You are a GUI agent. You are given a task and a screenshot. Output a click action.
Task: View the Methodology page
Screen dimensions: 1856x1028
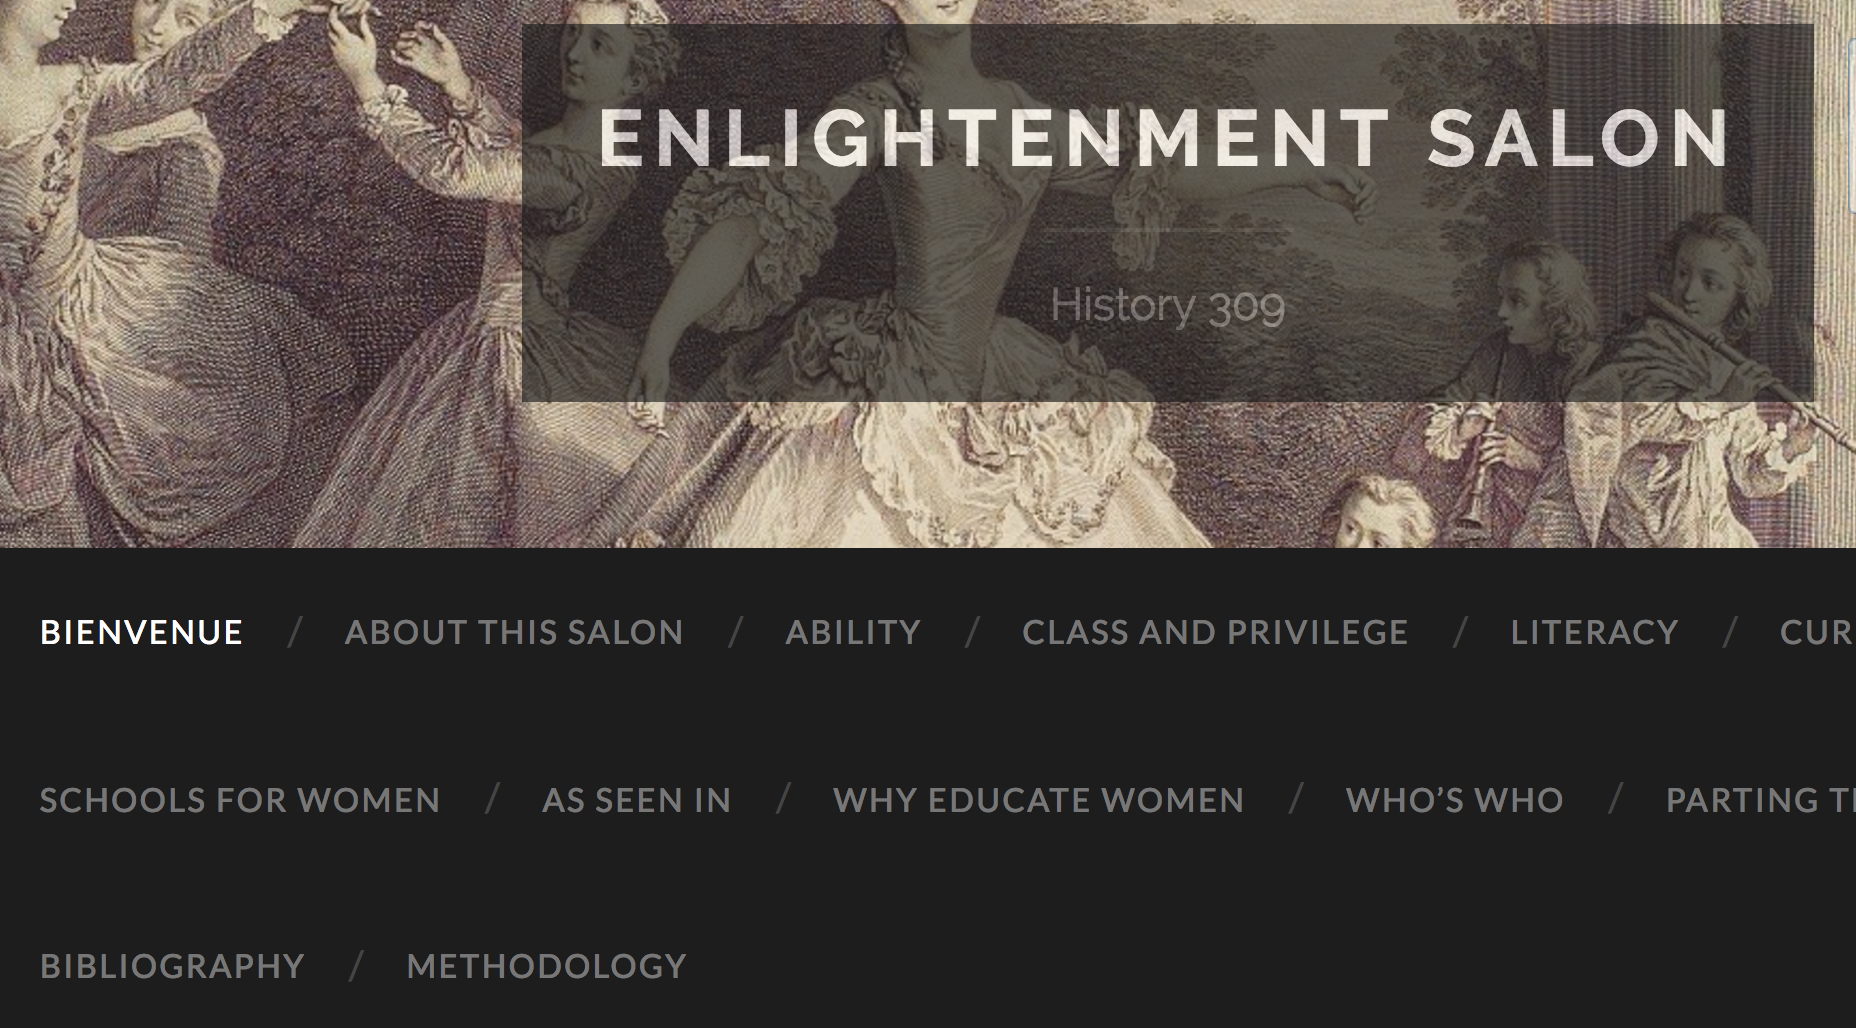(x=546, y=966)
